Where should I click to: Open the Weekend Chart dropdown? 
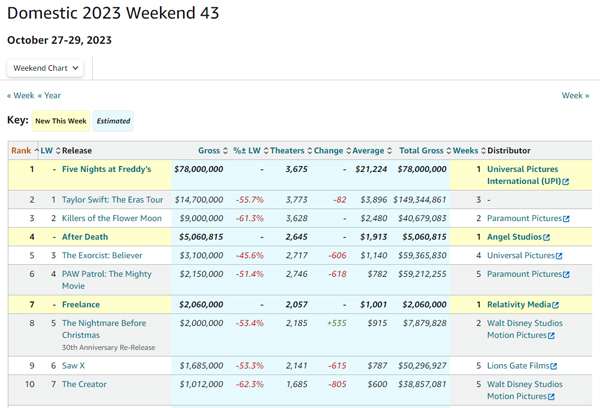45,68
